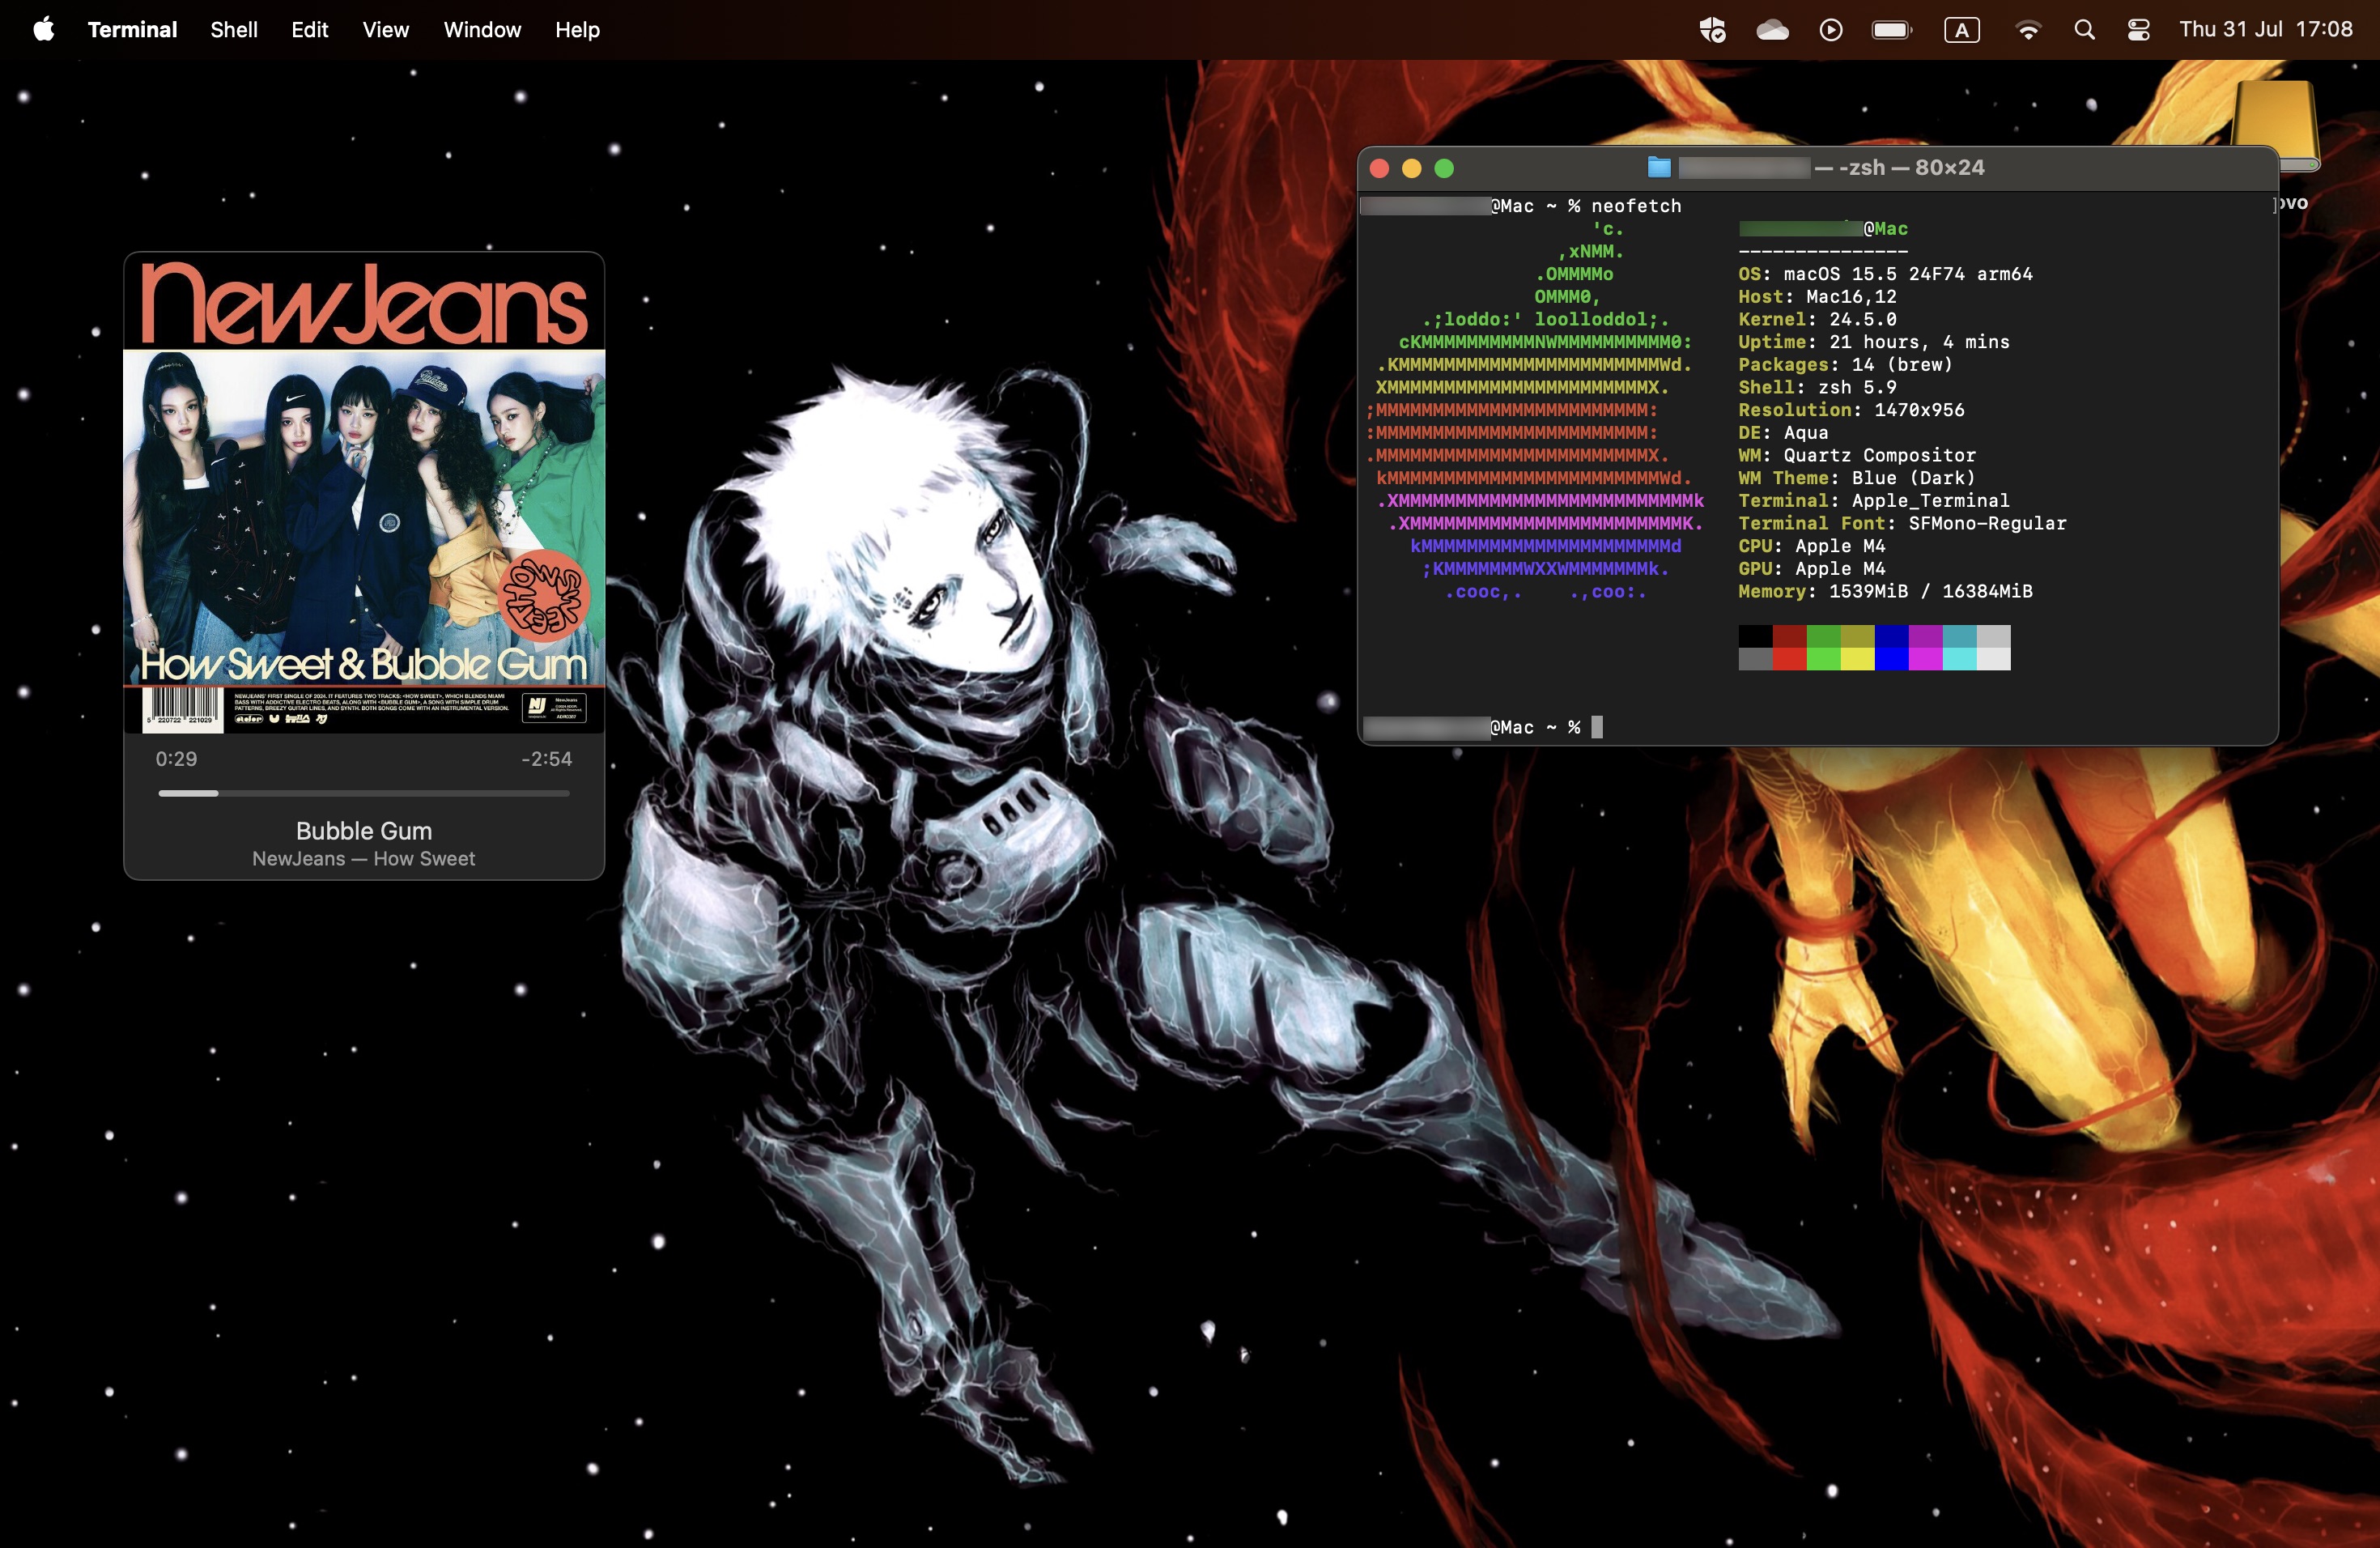This screenshot has height=1548, width=2380.
Task: Click the terminal cursor at bottom prompt
Action: point(1597,727)
